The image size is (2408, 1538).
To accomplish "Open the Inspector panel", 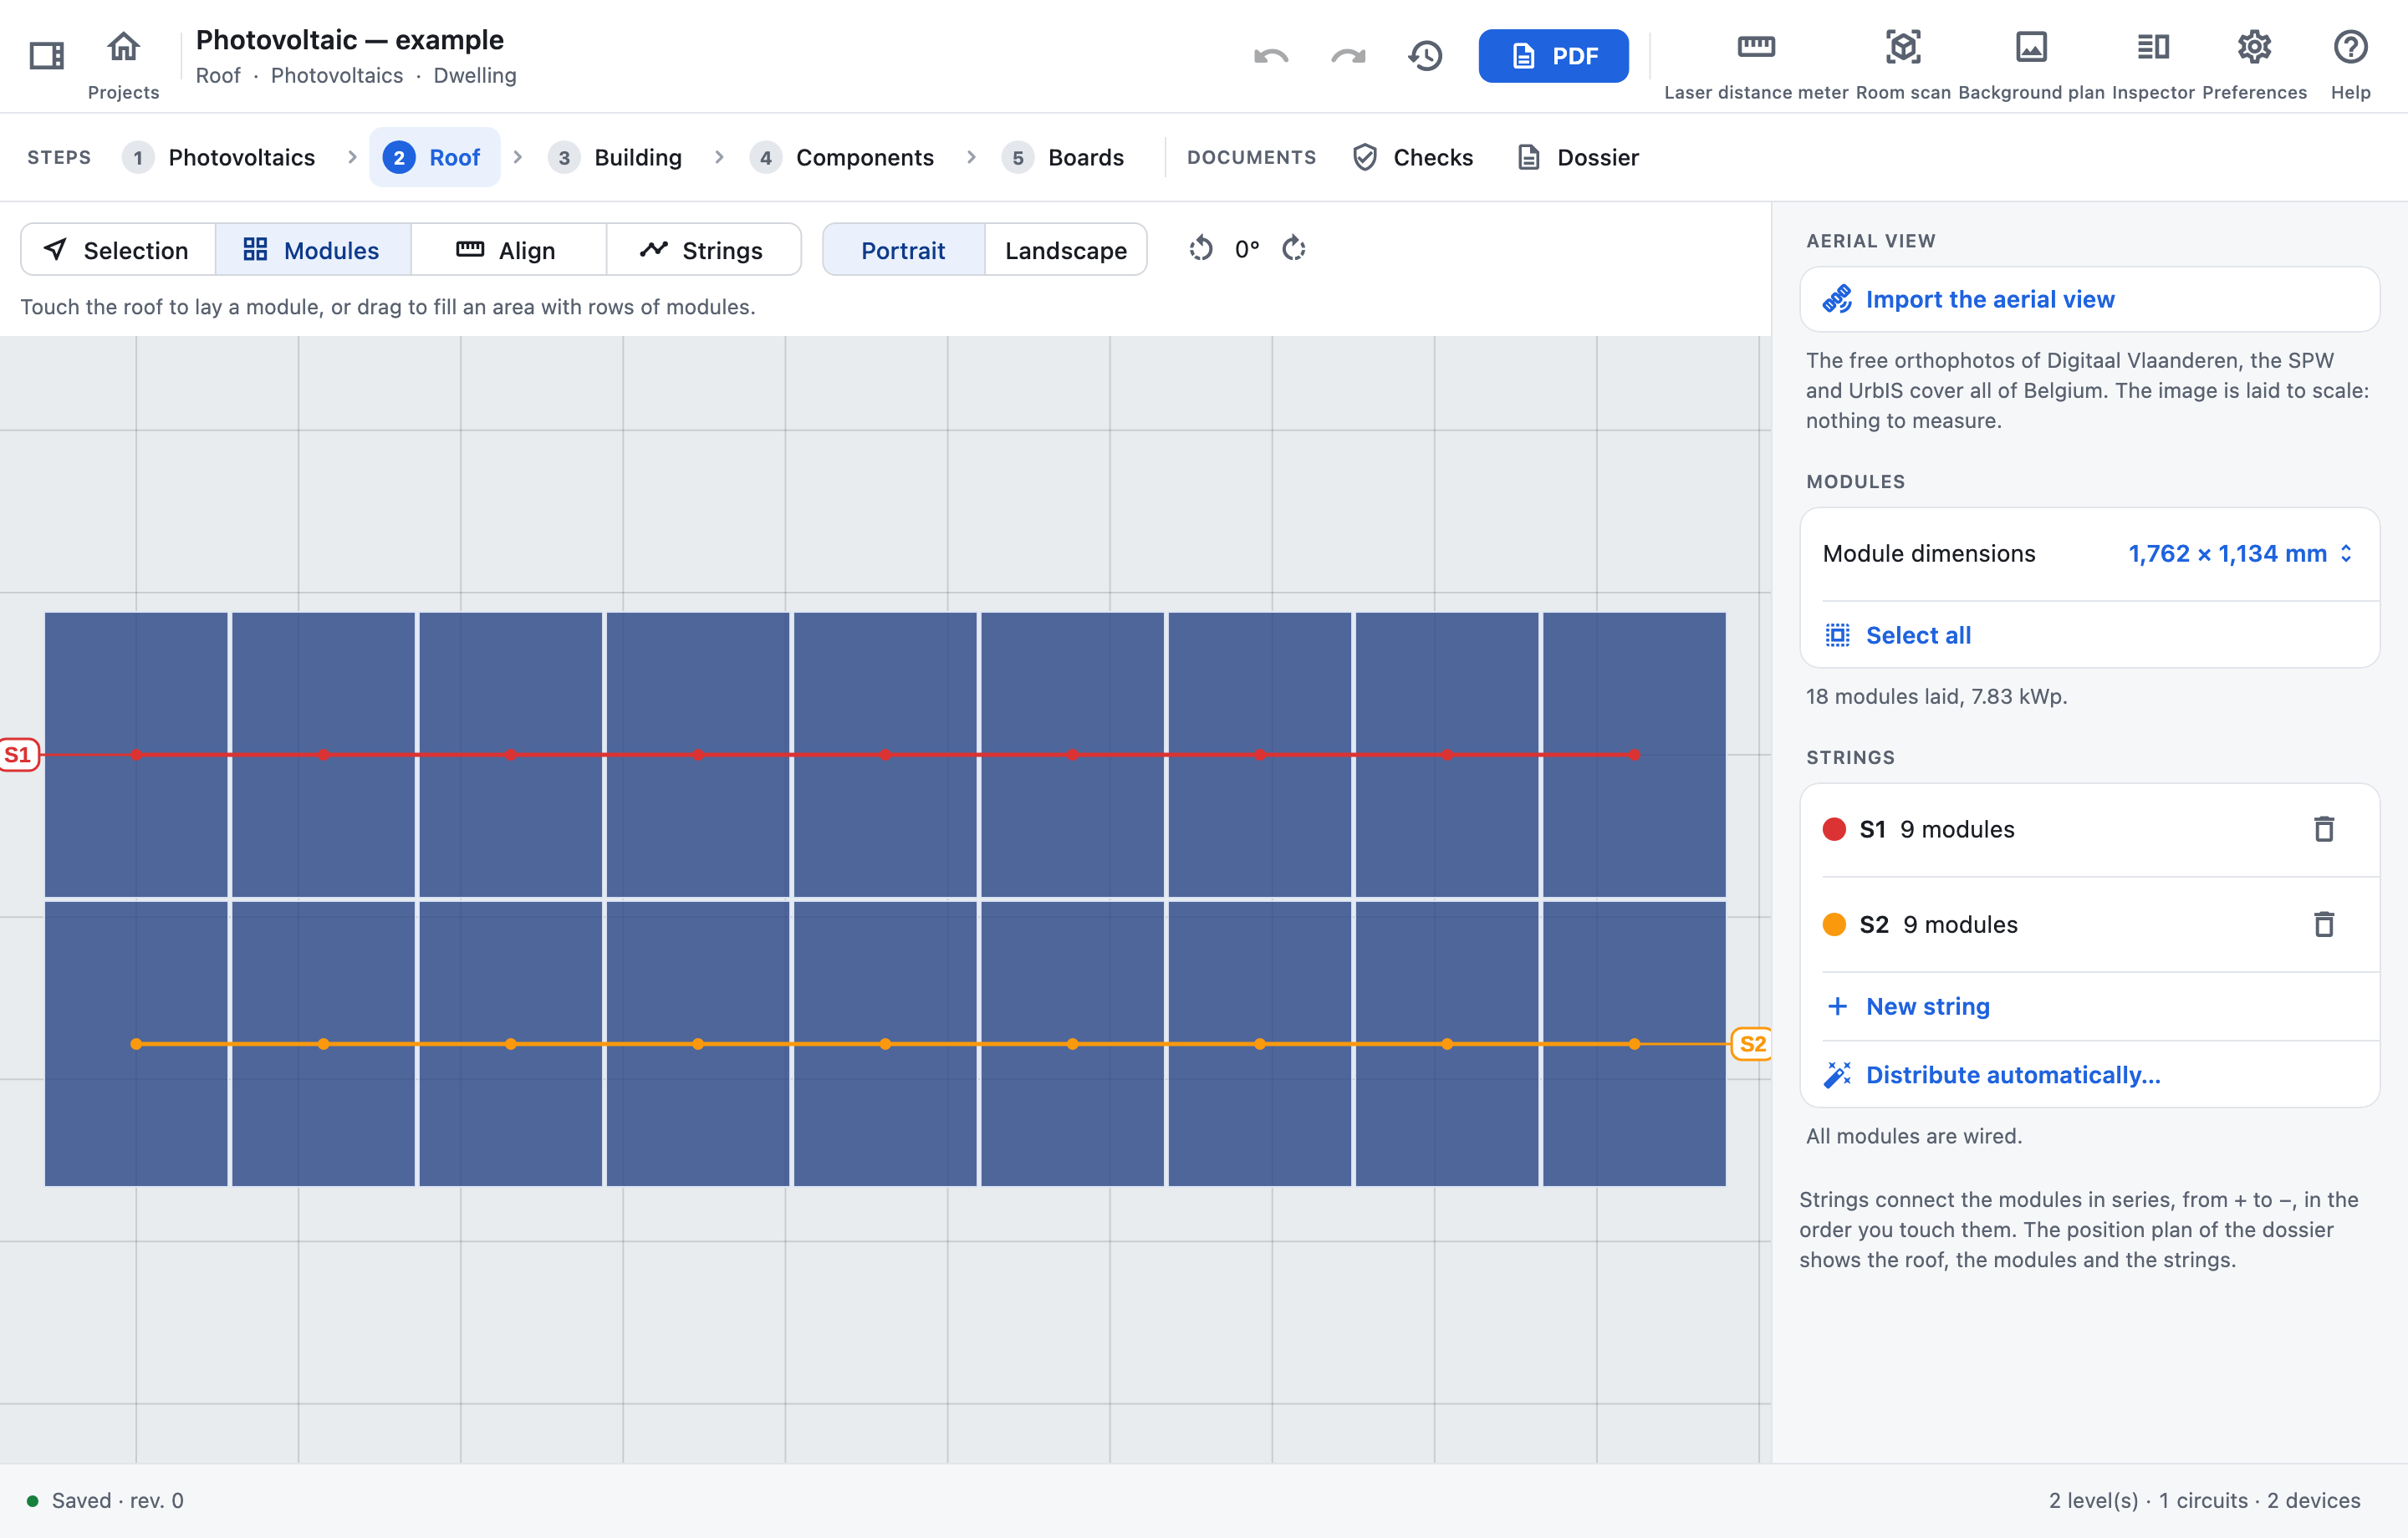I will click(2153, 46).
